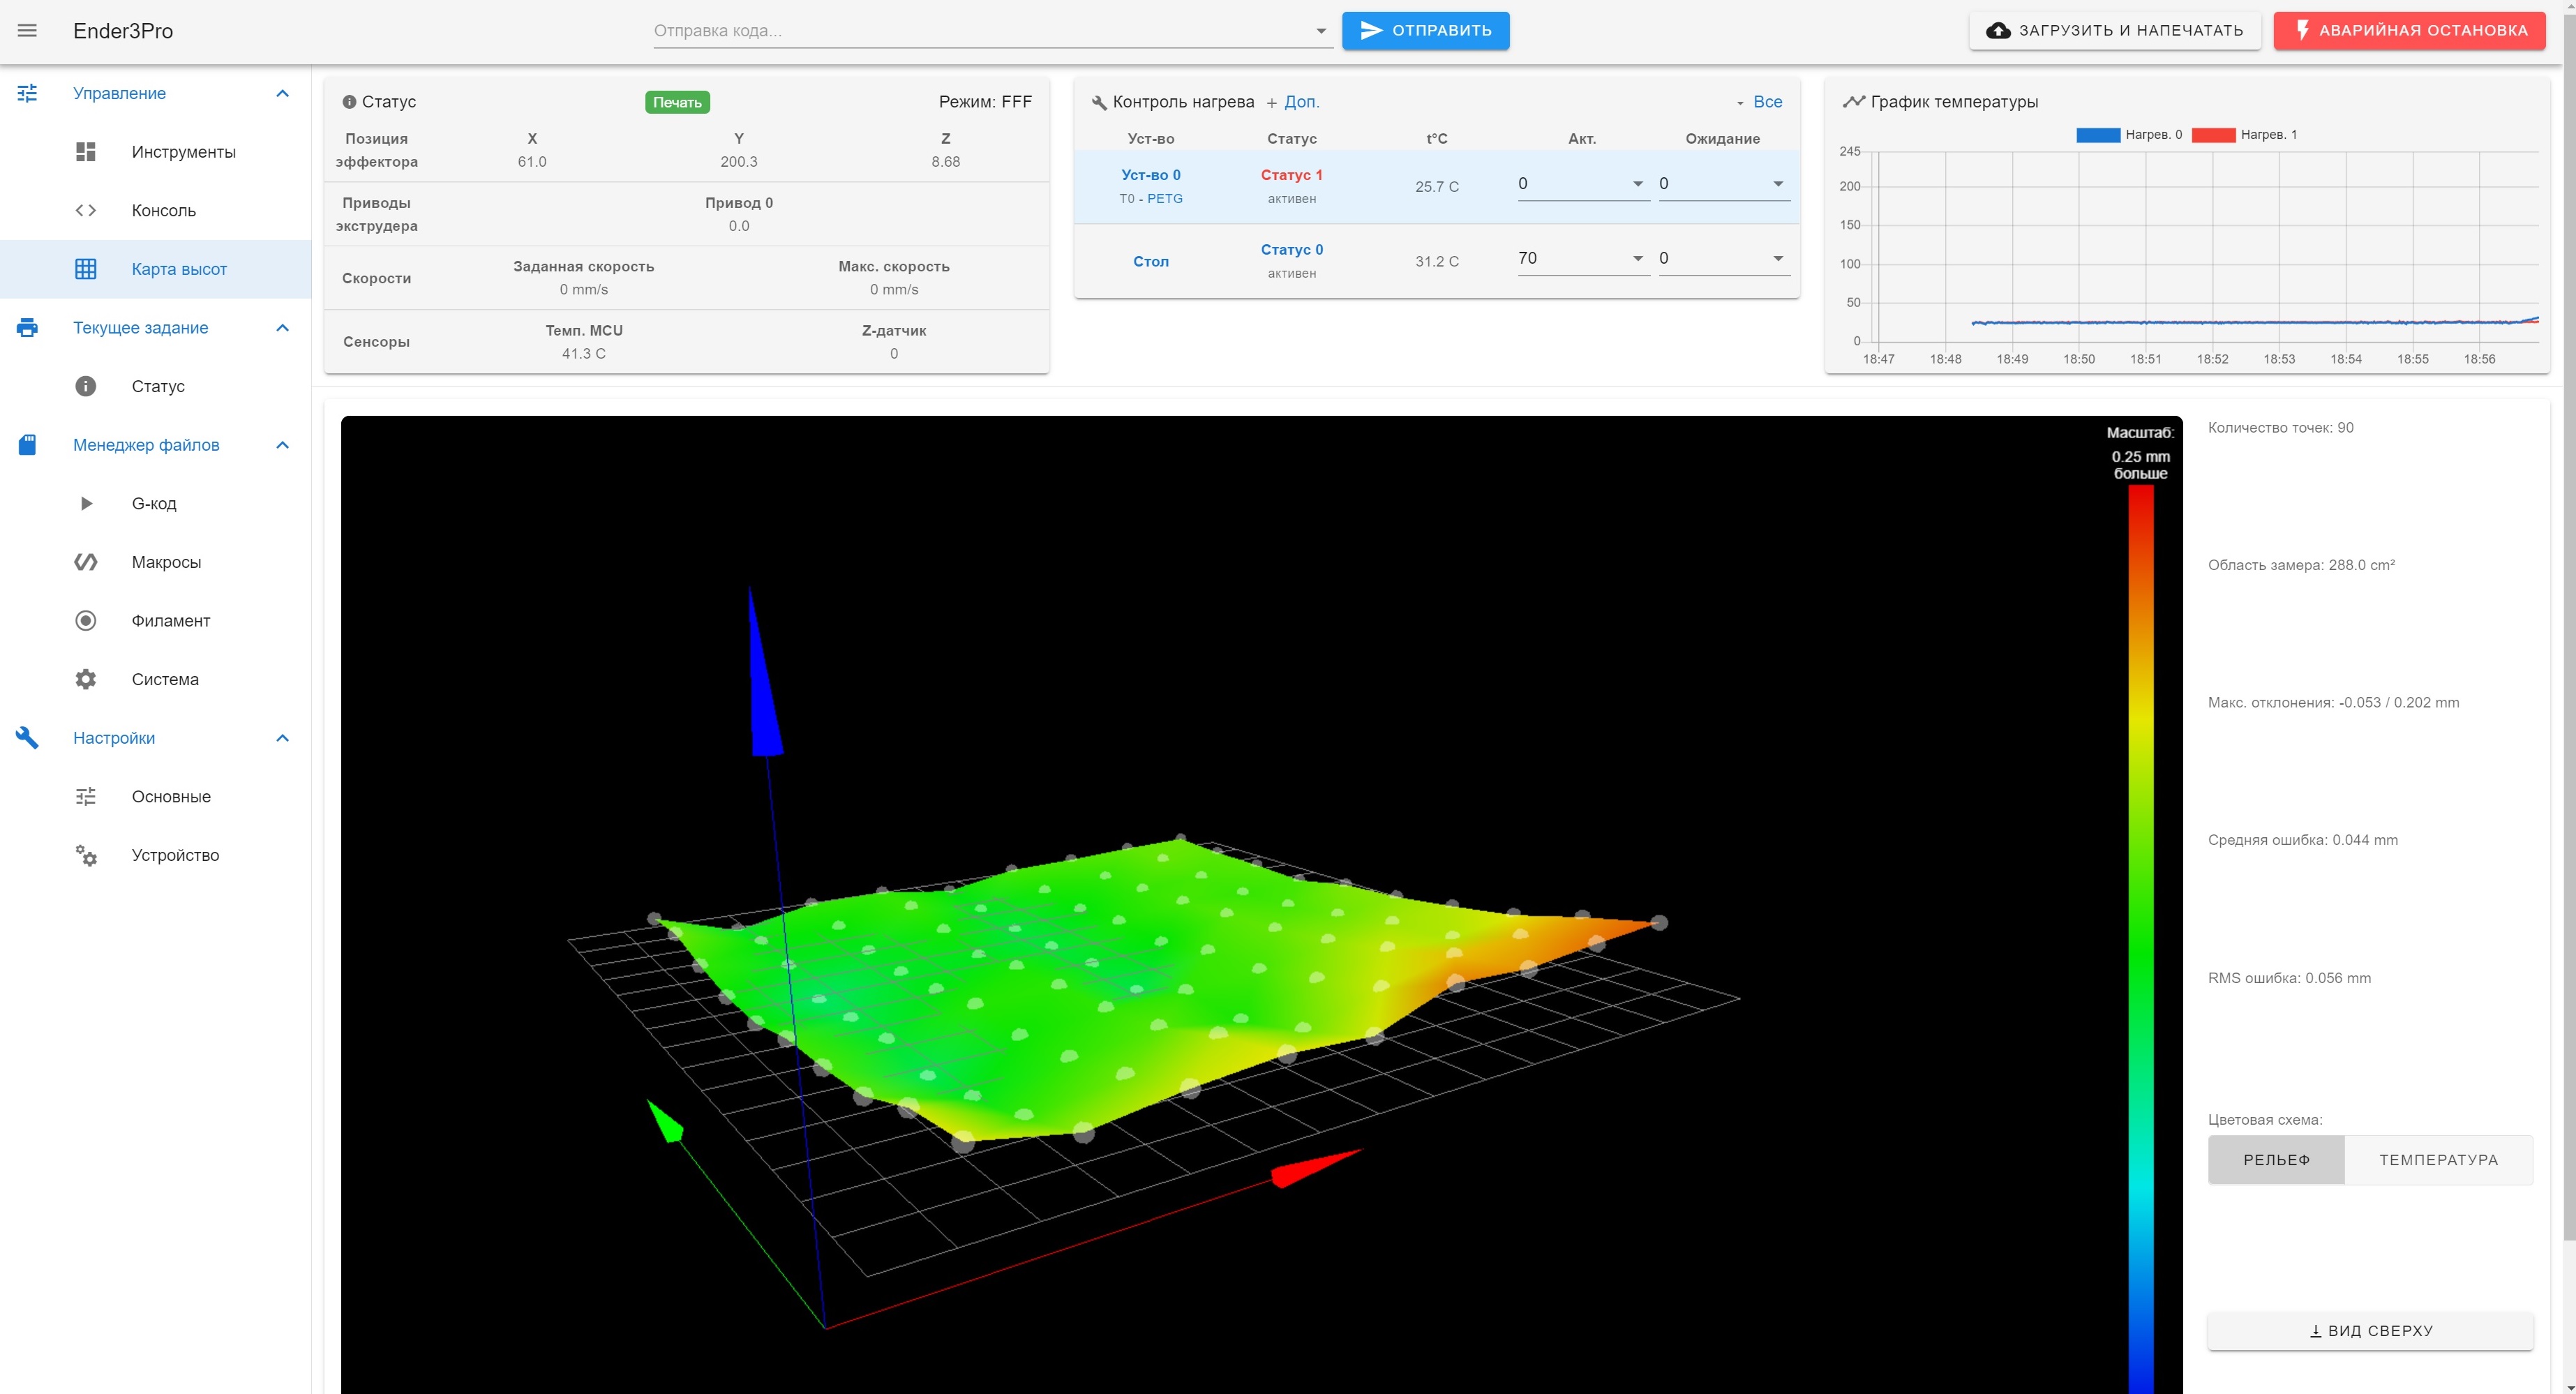
Task: Open the Статус page under Текущее задание
Action: (158, 386)
